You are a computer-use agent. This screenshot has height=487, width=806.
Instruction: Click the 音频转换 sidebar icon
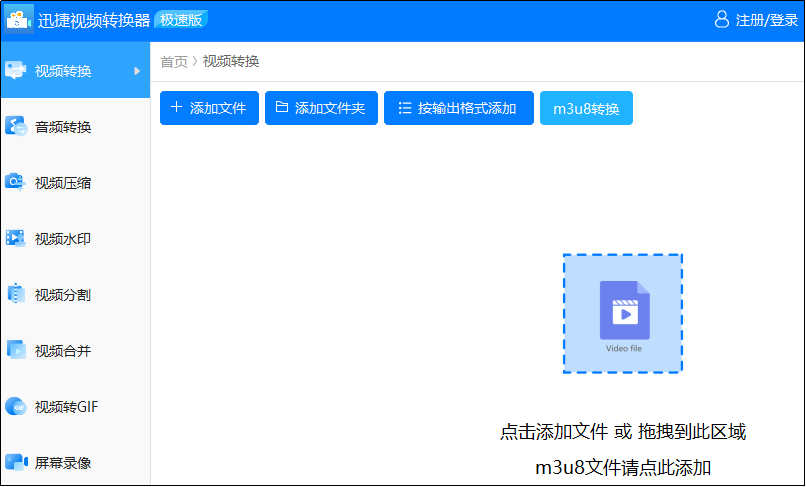click(15, 126)
